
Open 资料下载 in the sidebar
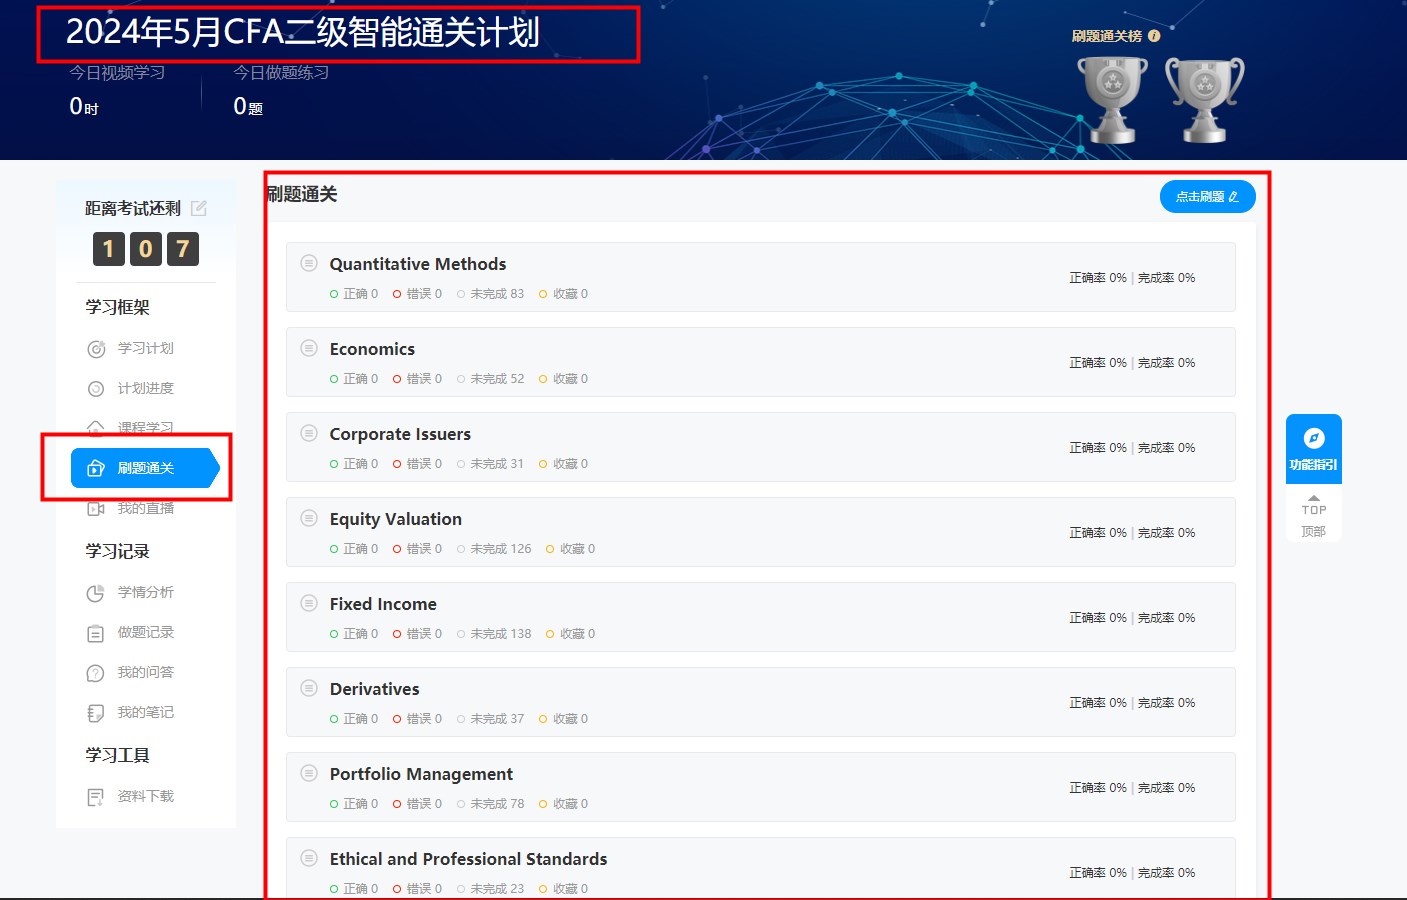click(x=146, y=796)
